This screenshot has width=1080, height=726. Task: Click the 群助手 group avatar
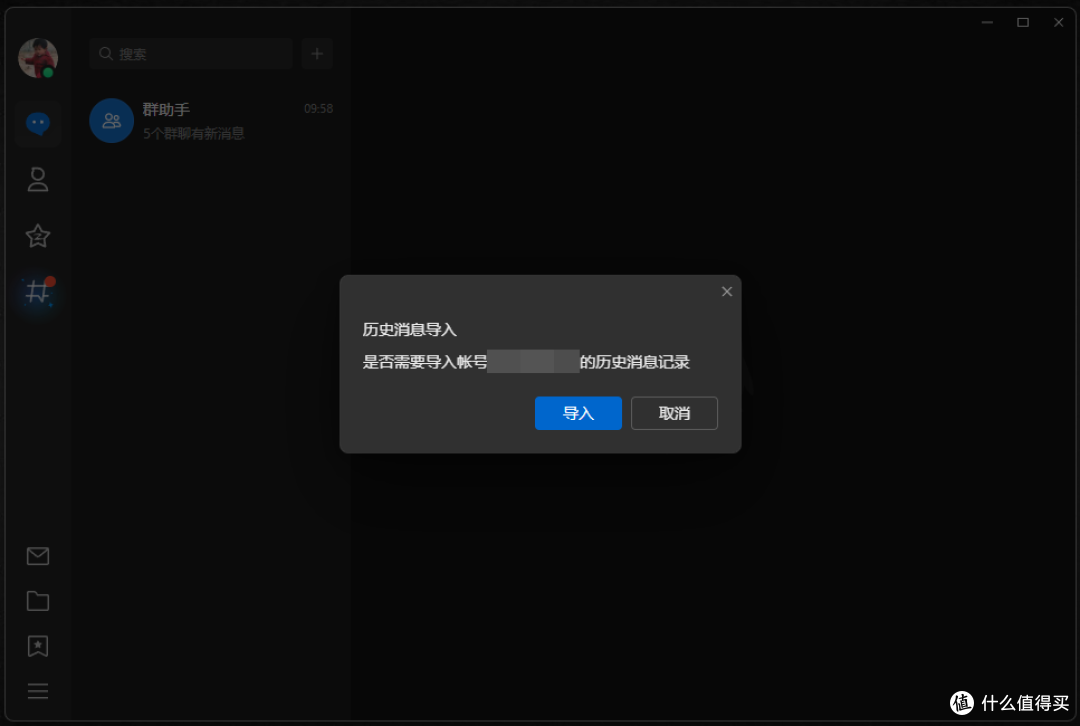click(x=111, y=120)
